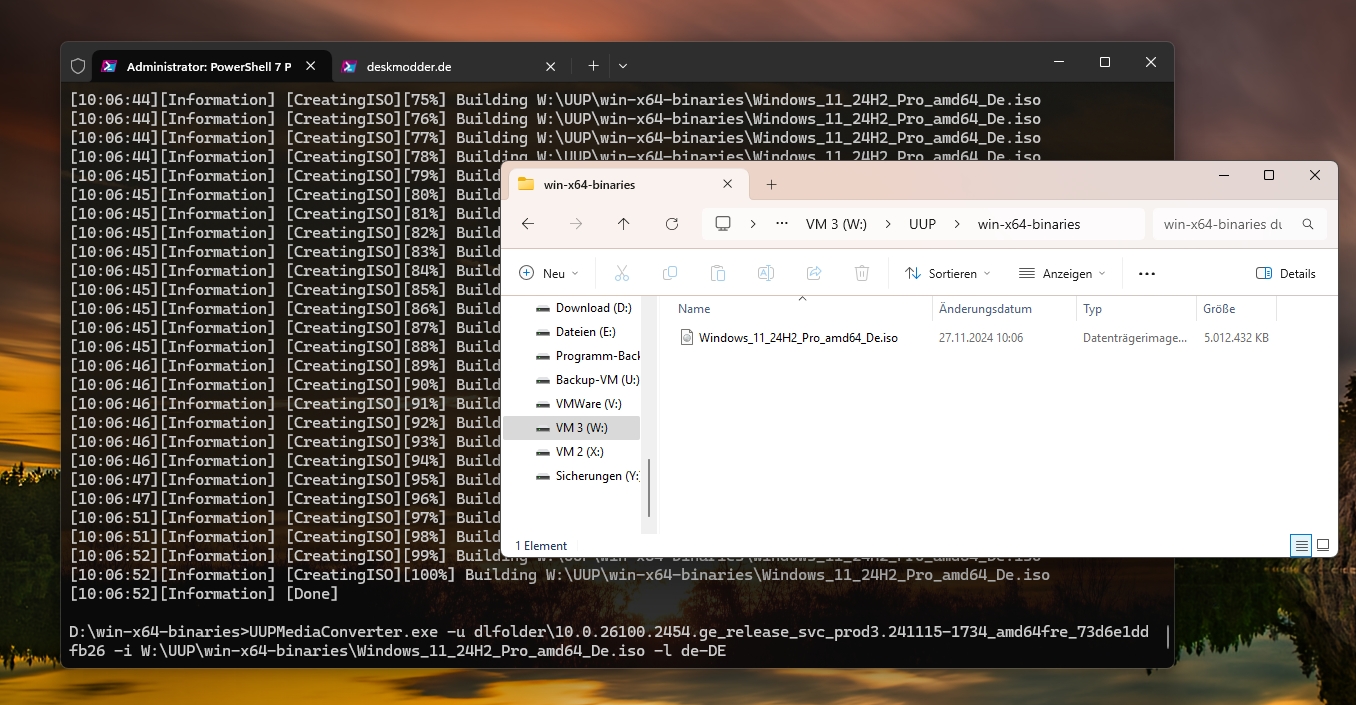Click the [Done] line in PowerShell output

click(204, 594)
